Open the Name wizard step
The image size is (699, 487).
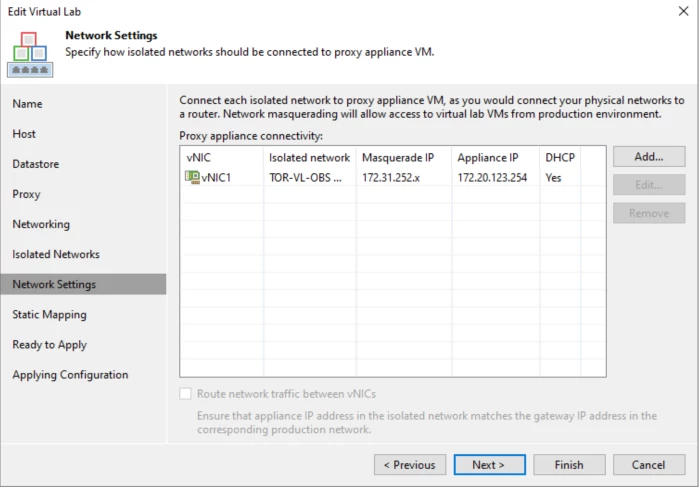27,104
